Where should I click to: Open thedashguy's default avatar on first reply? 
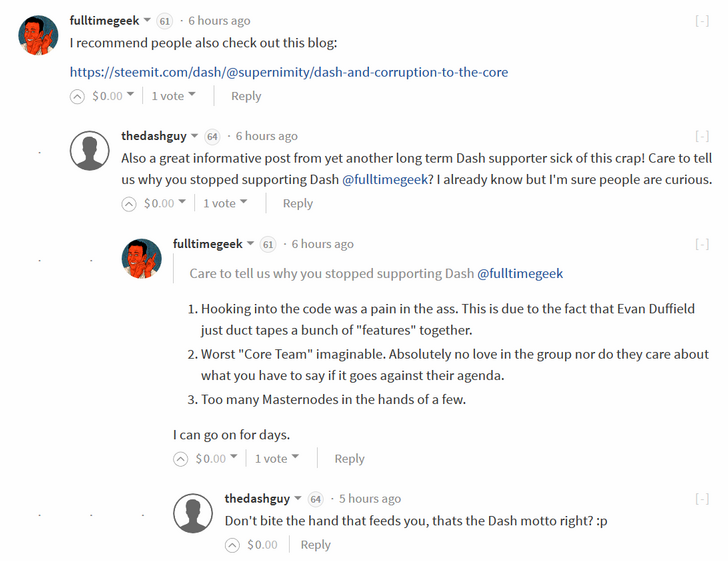click(90, 150)
